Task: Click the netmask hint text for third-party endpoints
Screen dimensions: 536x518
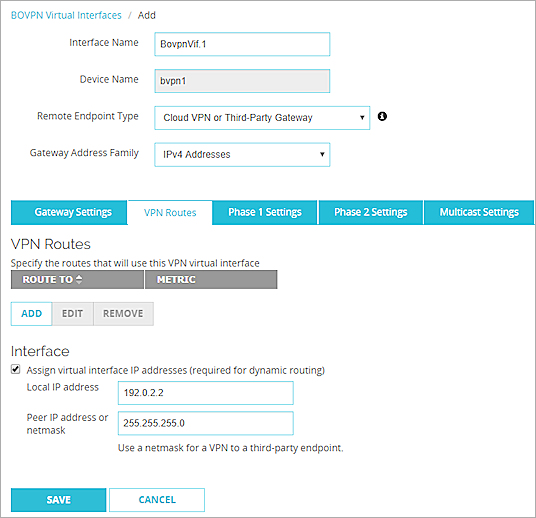Action: 230,448
